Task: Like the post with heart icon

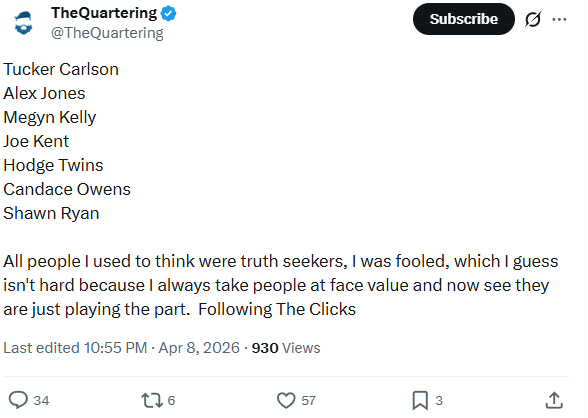Action: 286,400
